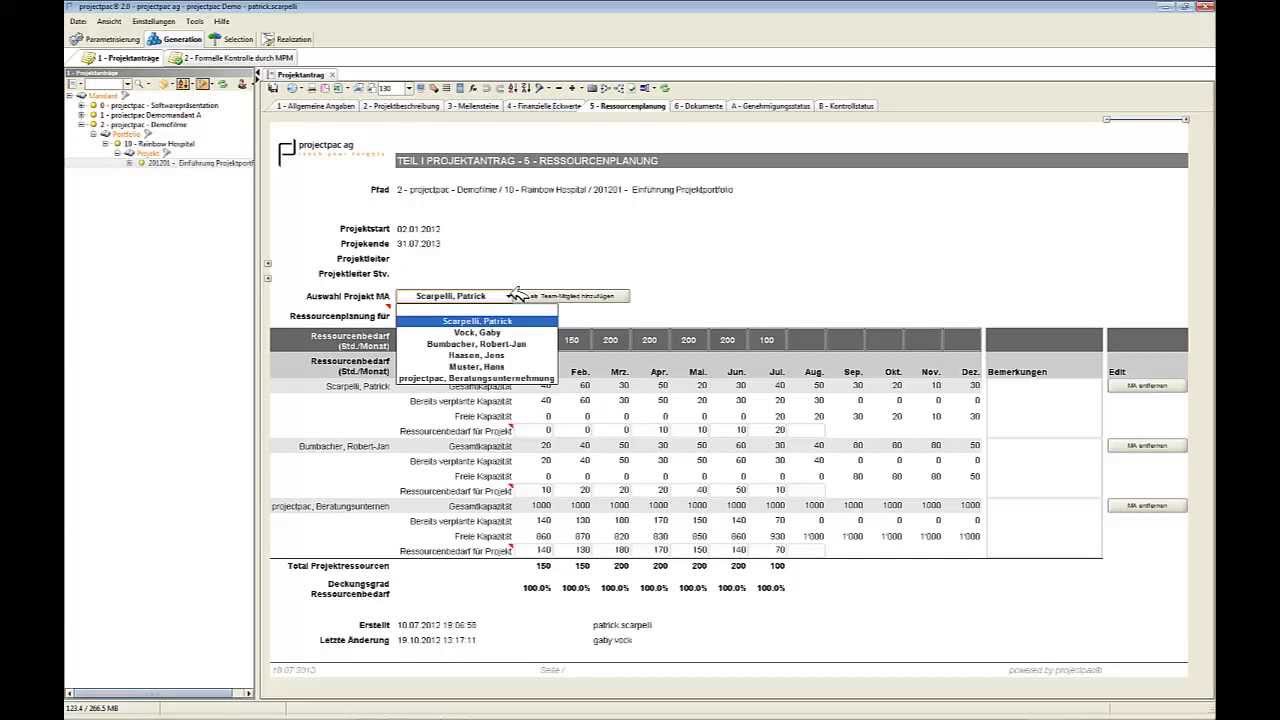
Task: Open B - Kontrollstatus tab
Action: (846, 106)
